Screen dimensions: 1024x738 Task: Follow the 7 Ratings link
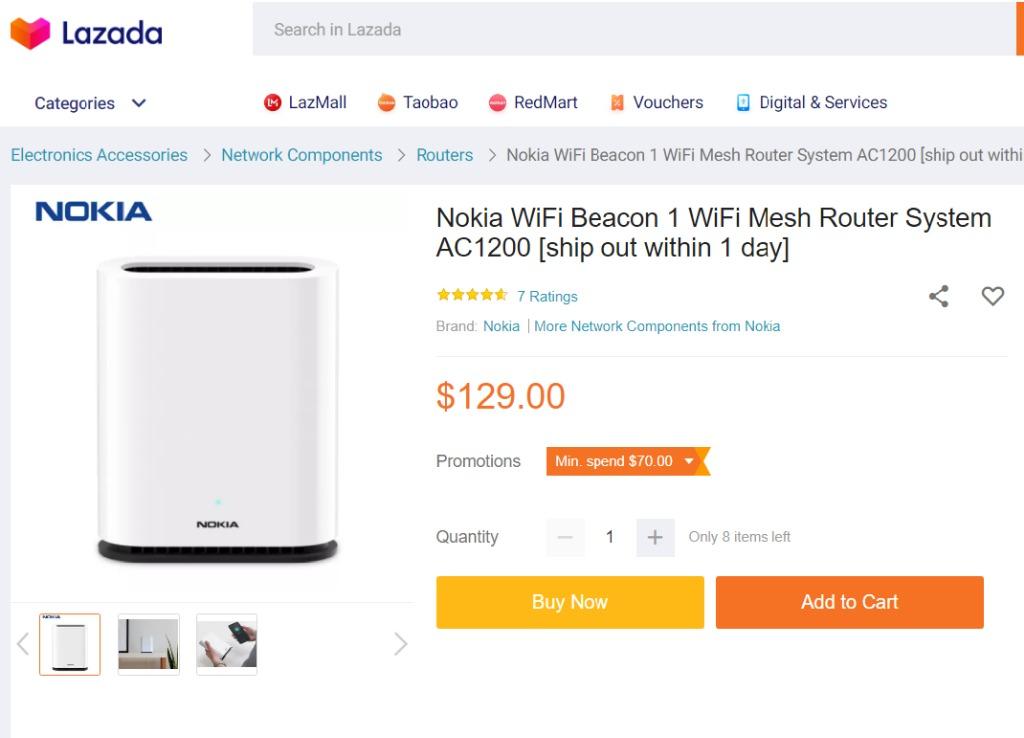pos(548,296)
